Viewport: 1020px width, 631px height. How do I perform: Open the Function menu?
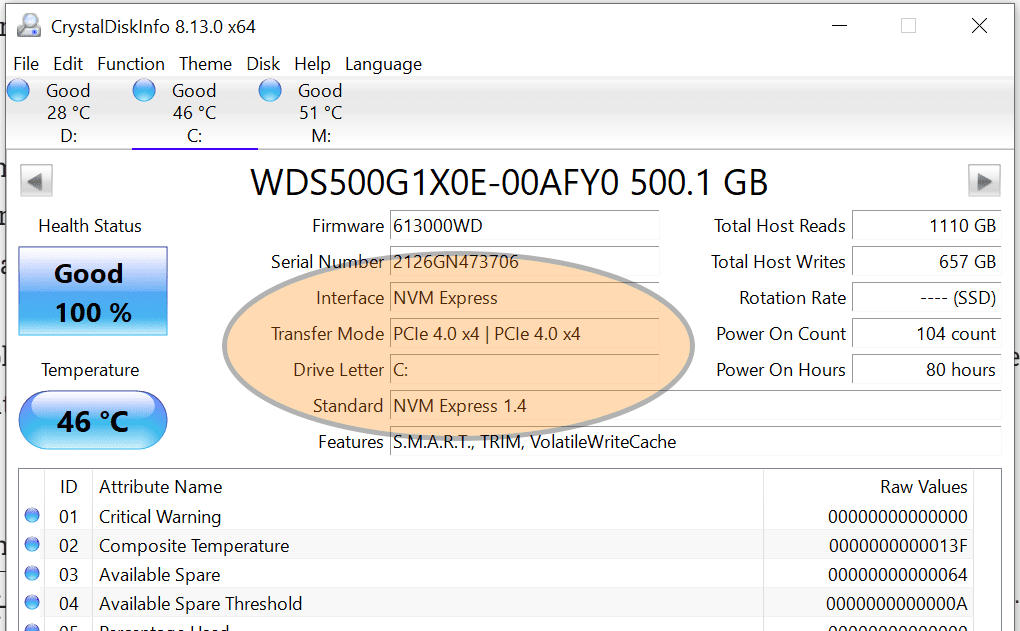(x=131, y=64)
